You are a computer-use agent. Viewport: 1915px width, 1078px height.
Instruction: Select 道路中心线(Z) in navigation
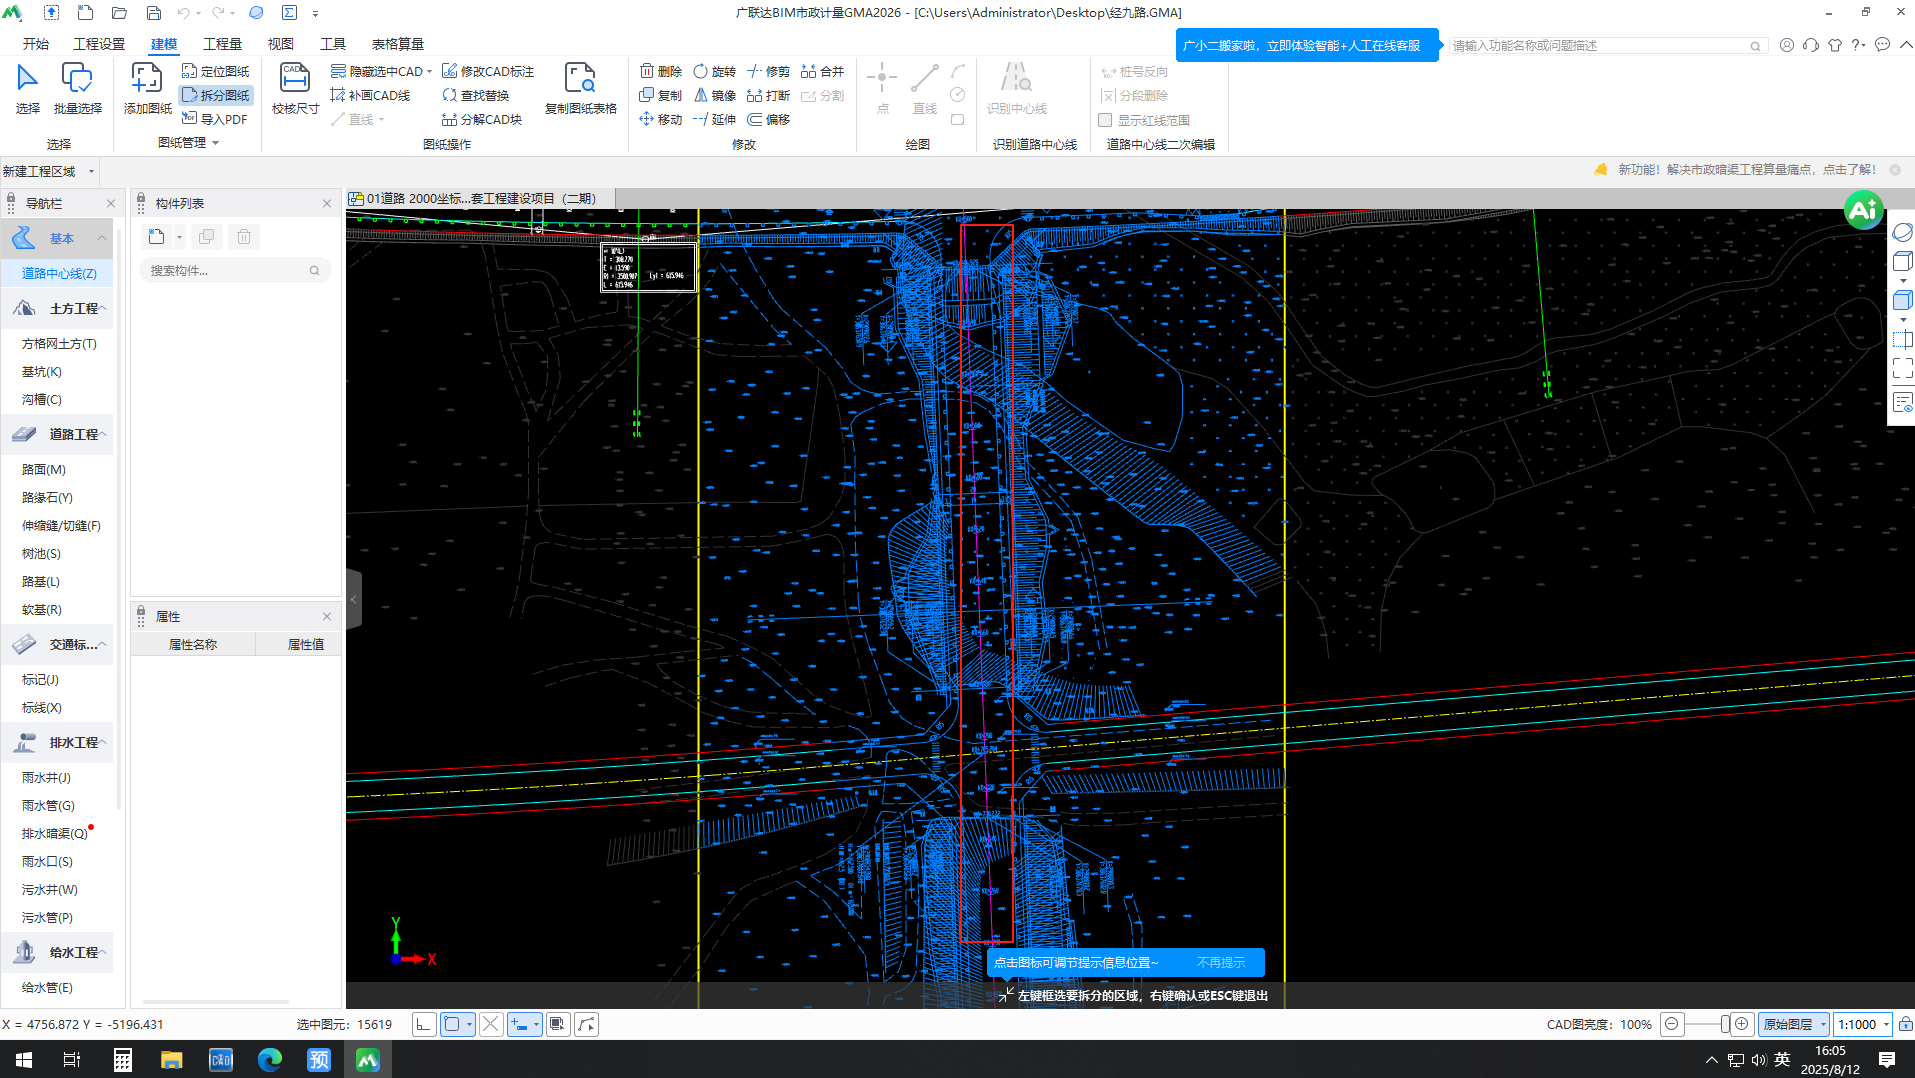(59, 273)
